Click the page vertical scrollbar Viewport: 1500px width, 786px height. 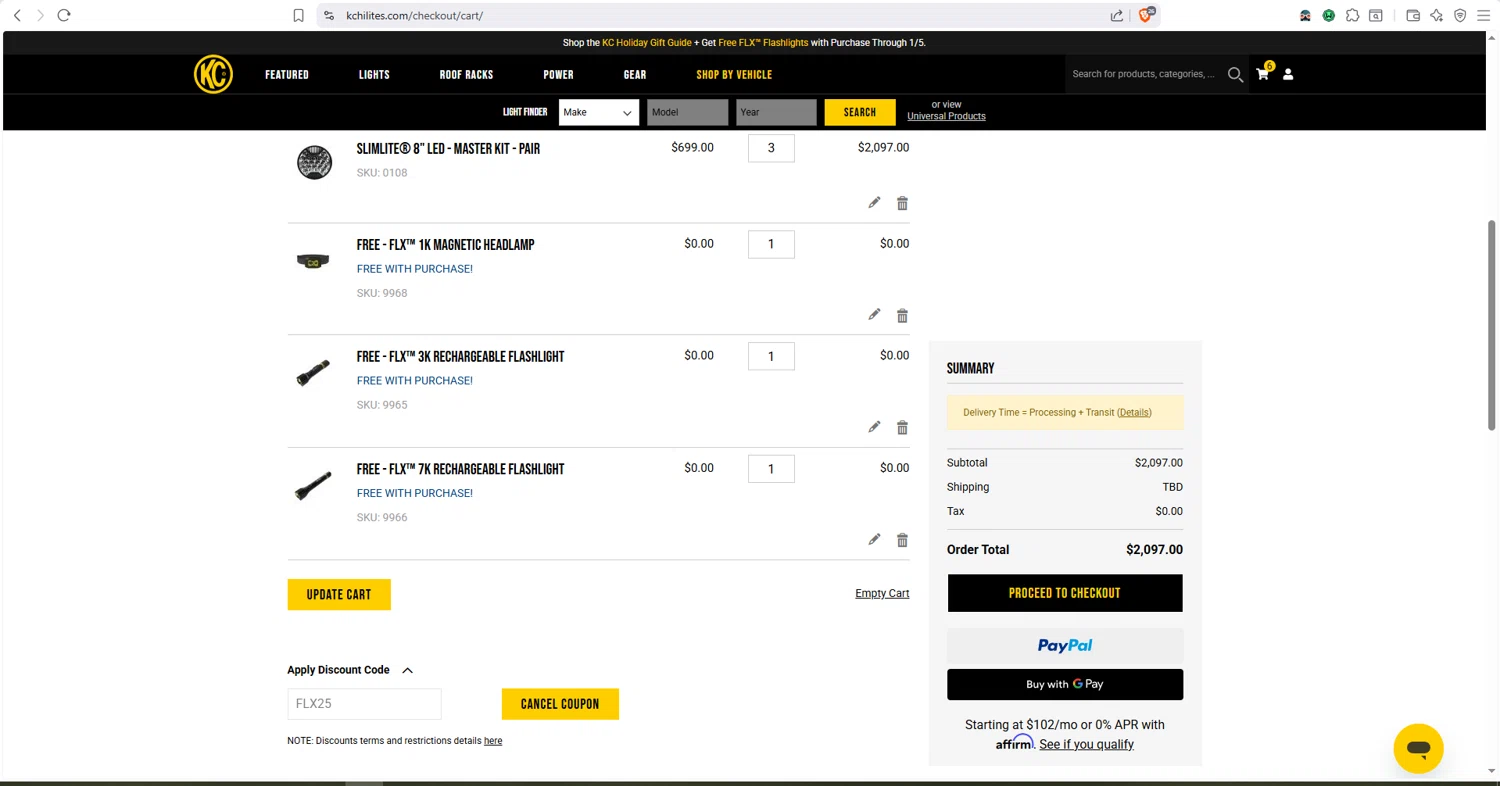click(1491, 325)
